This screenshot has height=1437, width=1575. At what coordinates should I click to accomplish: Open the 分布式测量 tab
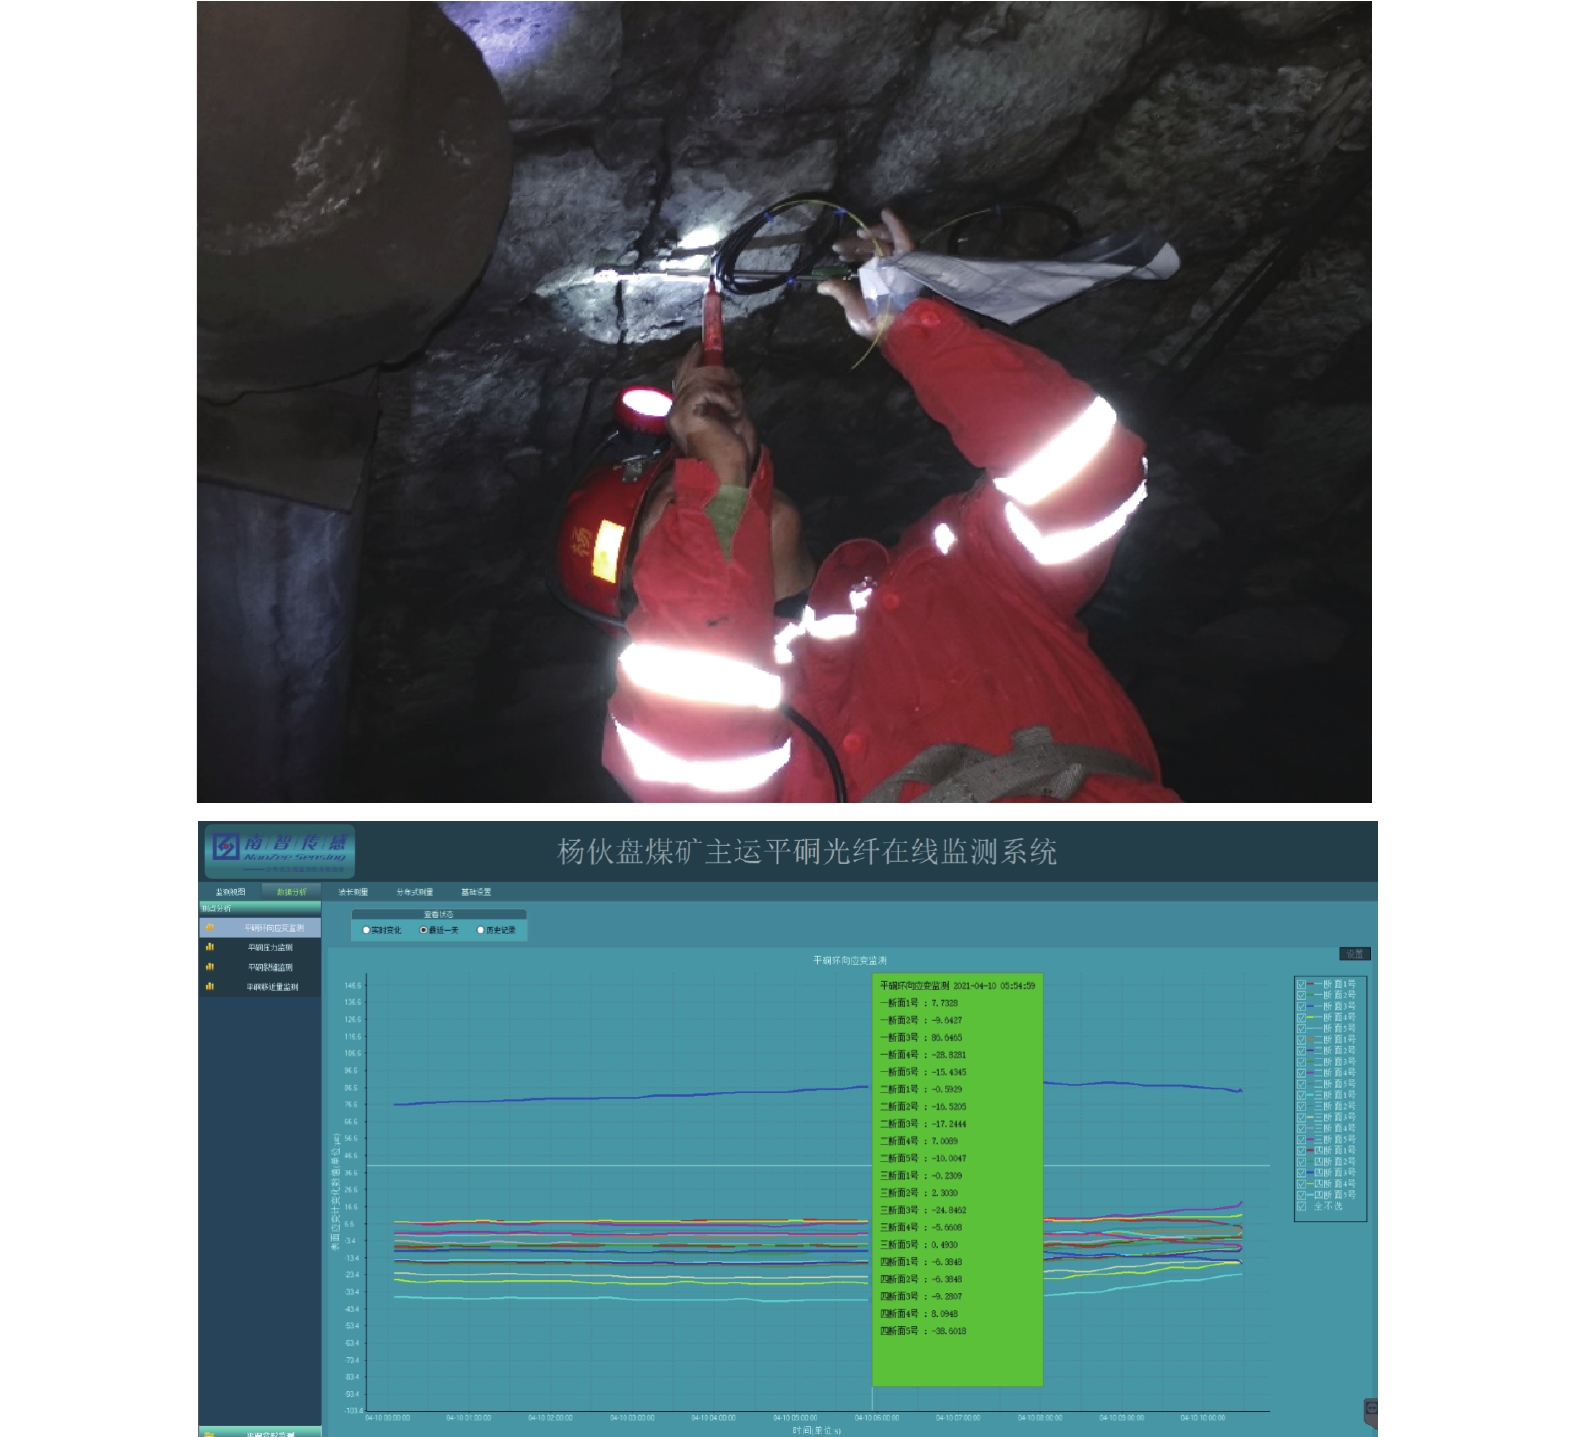(414, 892)
